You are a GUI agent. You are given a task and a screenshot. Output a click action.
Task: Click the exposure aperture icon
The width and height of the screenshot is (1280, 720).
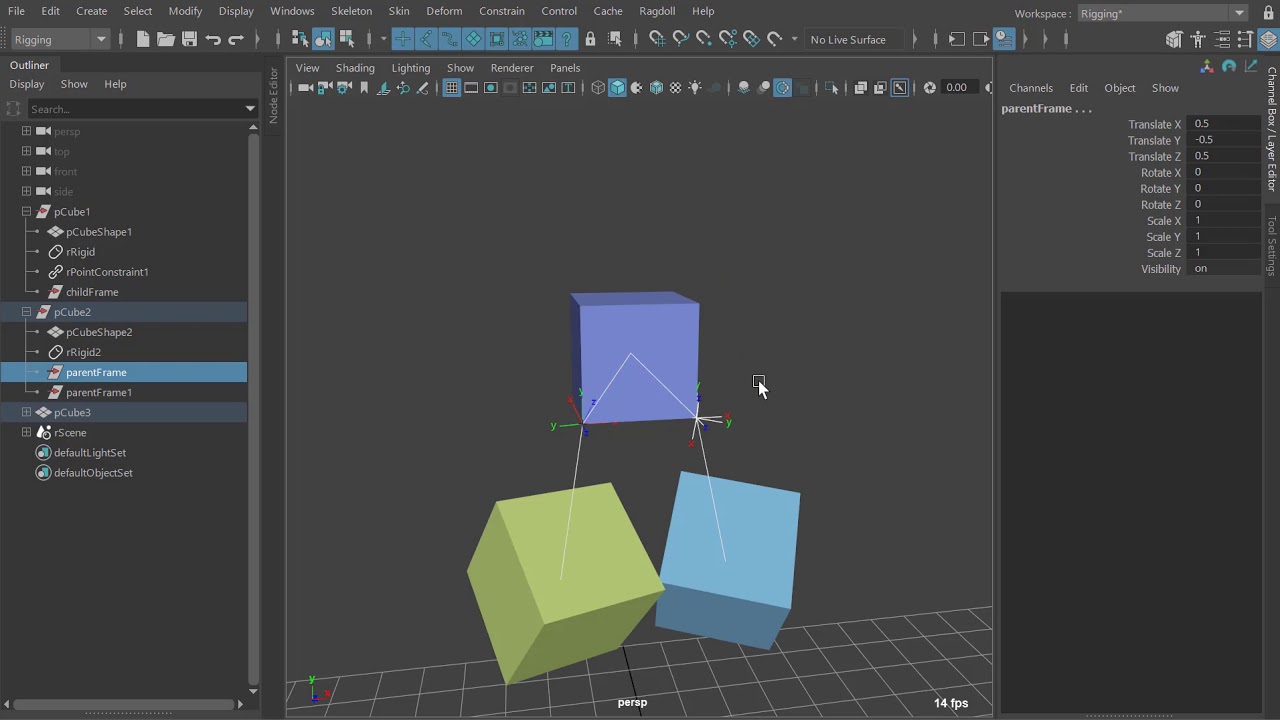tap(930, 88)
